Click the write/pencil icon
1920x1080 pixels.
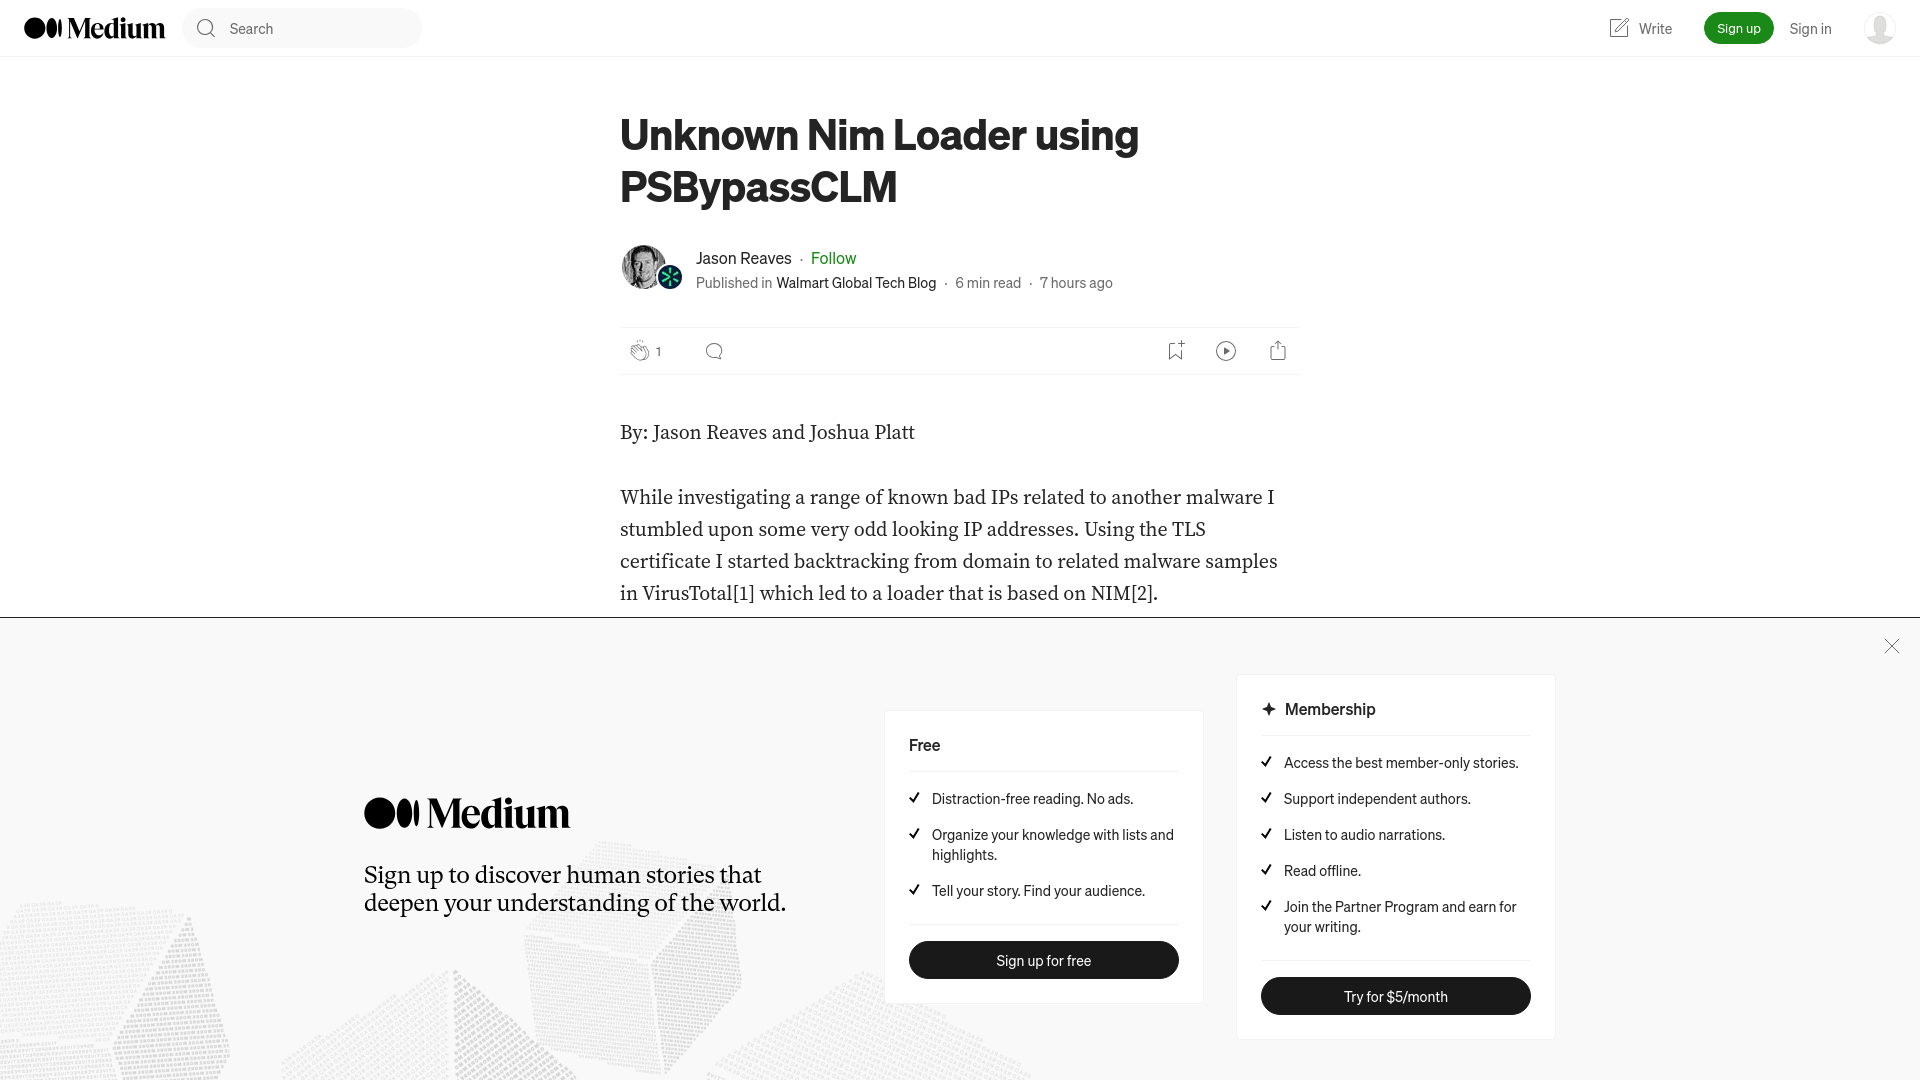1619,28
